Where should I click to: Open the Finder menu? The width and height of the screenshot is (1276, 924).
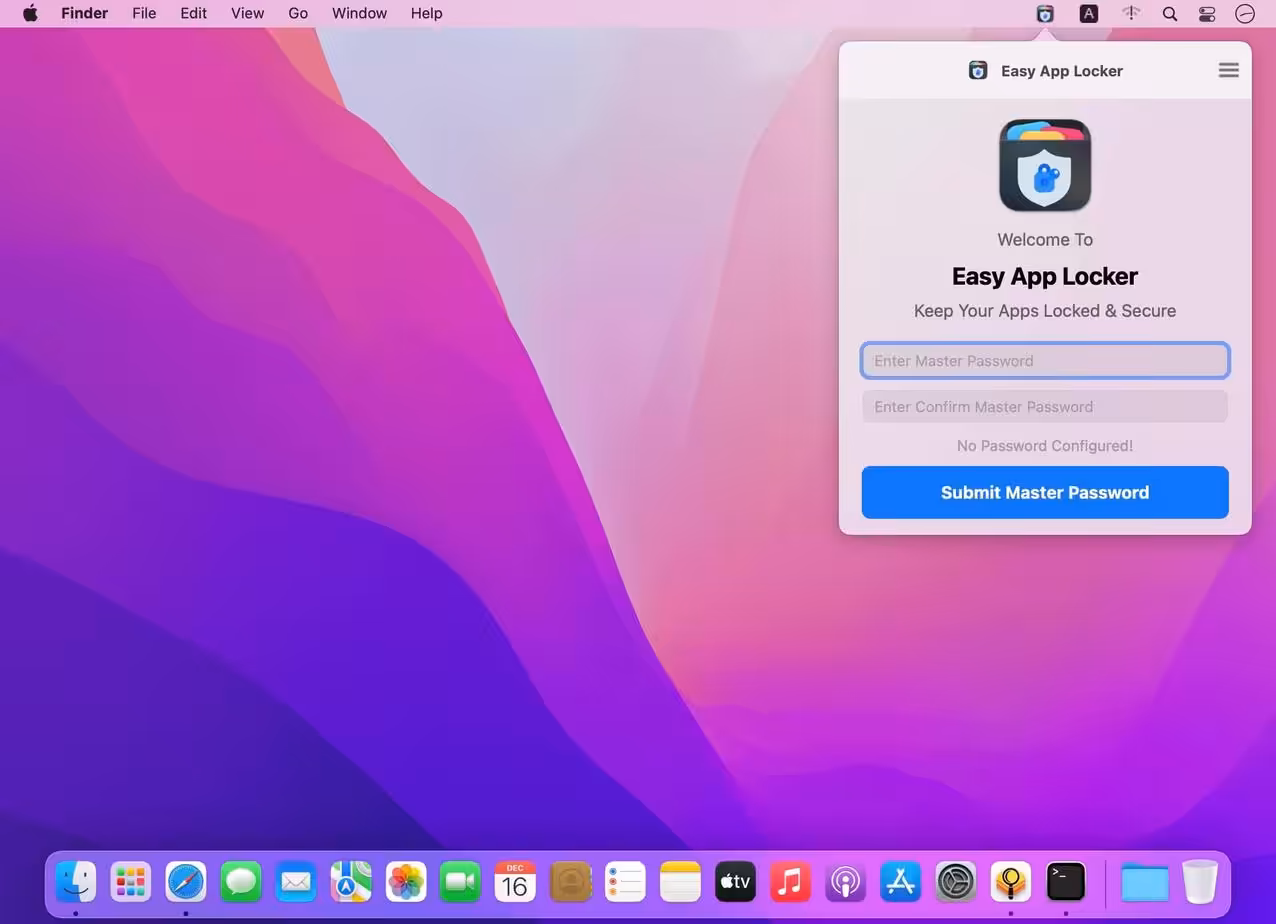click(84, 13)
